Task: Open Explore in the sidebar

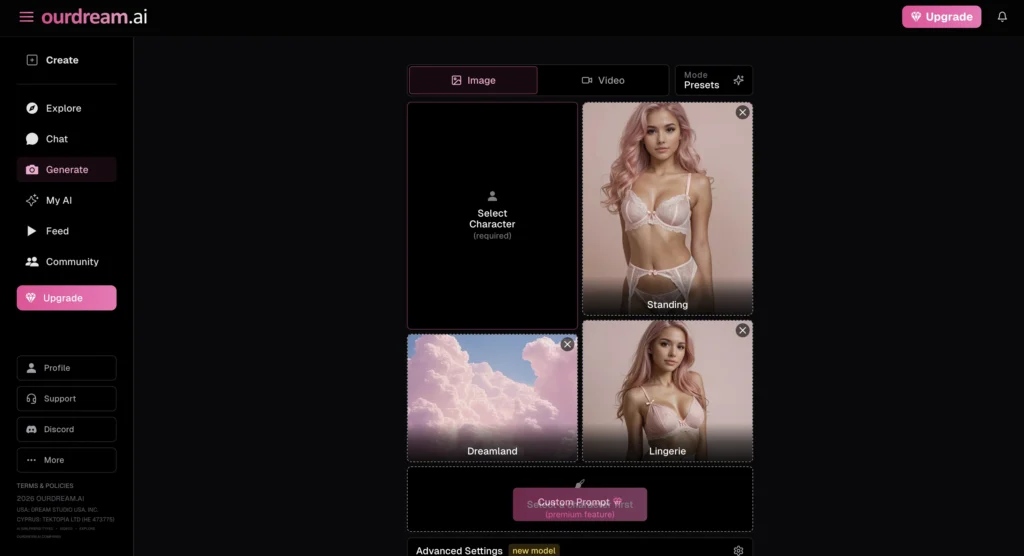Action: (66, 108)
